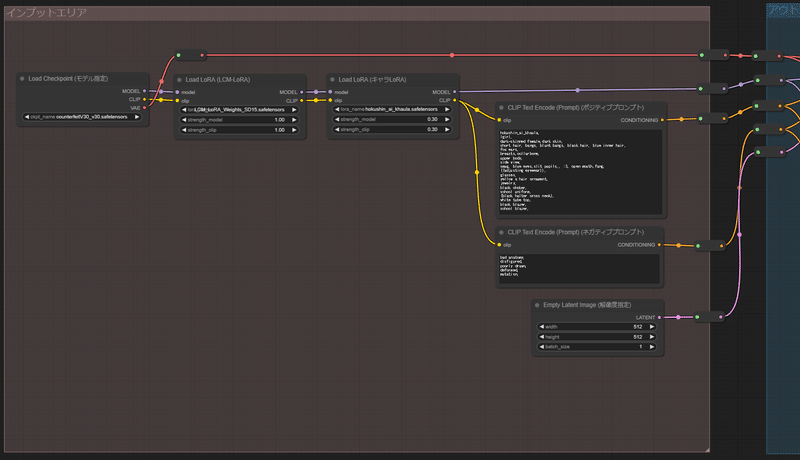Decrease LCM-LoRA strength_model with left arrow

click(x=184, y=120)
